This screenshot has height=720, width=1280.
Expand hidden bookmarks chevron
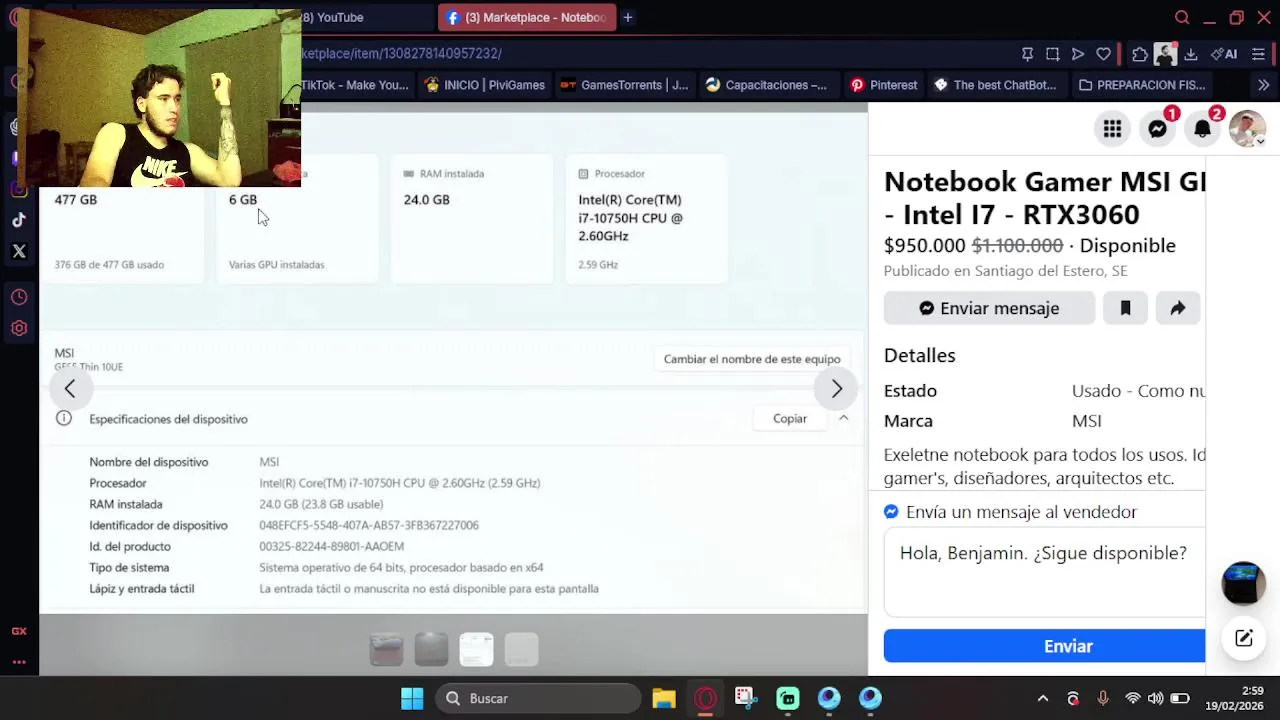tap(1263, 85)
